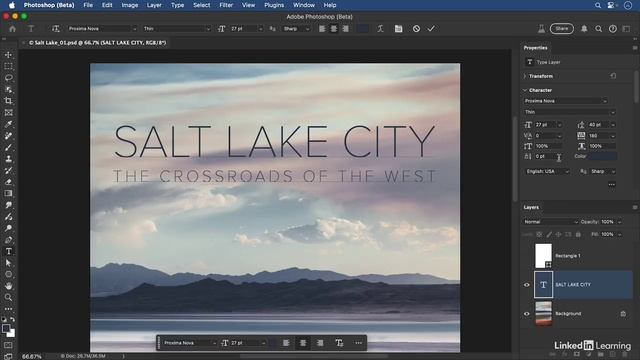Toggle Quick Mask mode
Image resolution: width=640 pixels, height=360 pixels.
click(8, 345)
